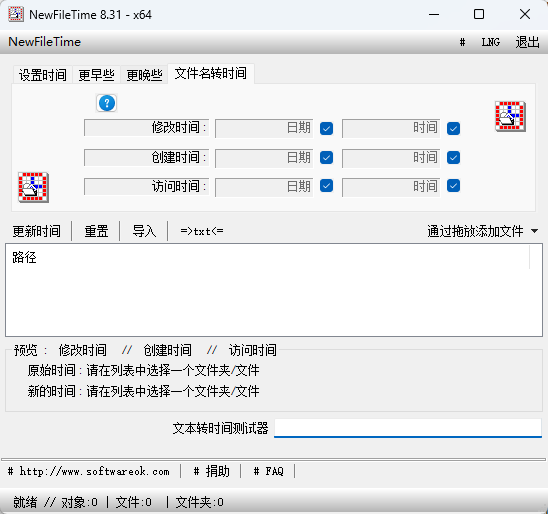Click the 导入 button
548x514 pixels.
pyautogui.click(x=144, y=231)
